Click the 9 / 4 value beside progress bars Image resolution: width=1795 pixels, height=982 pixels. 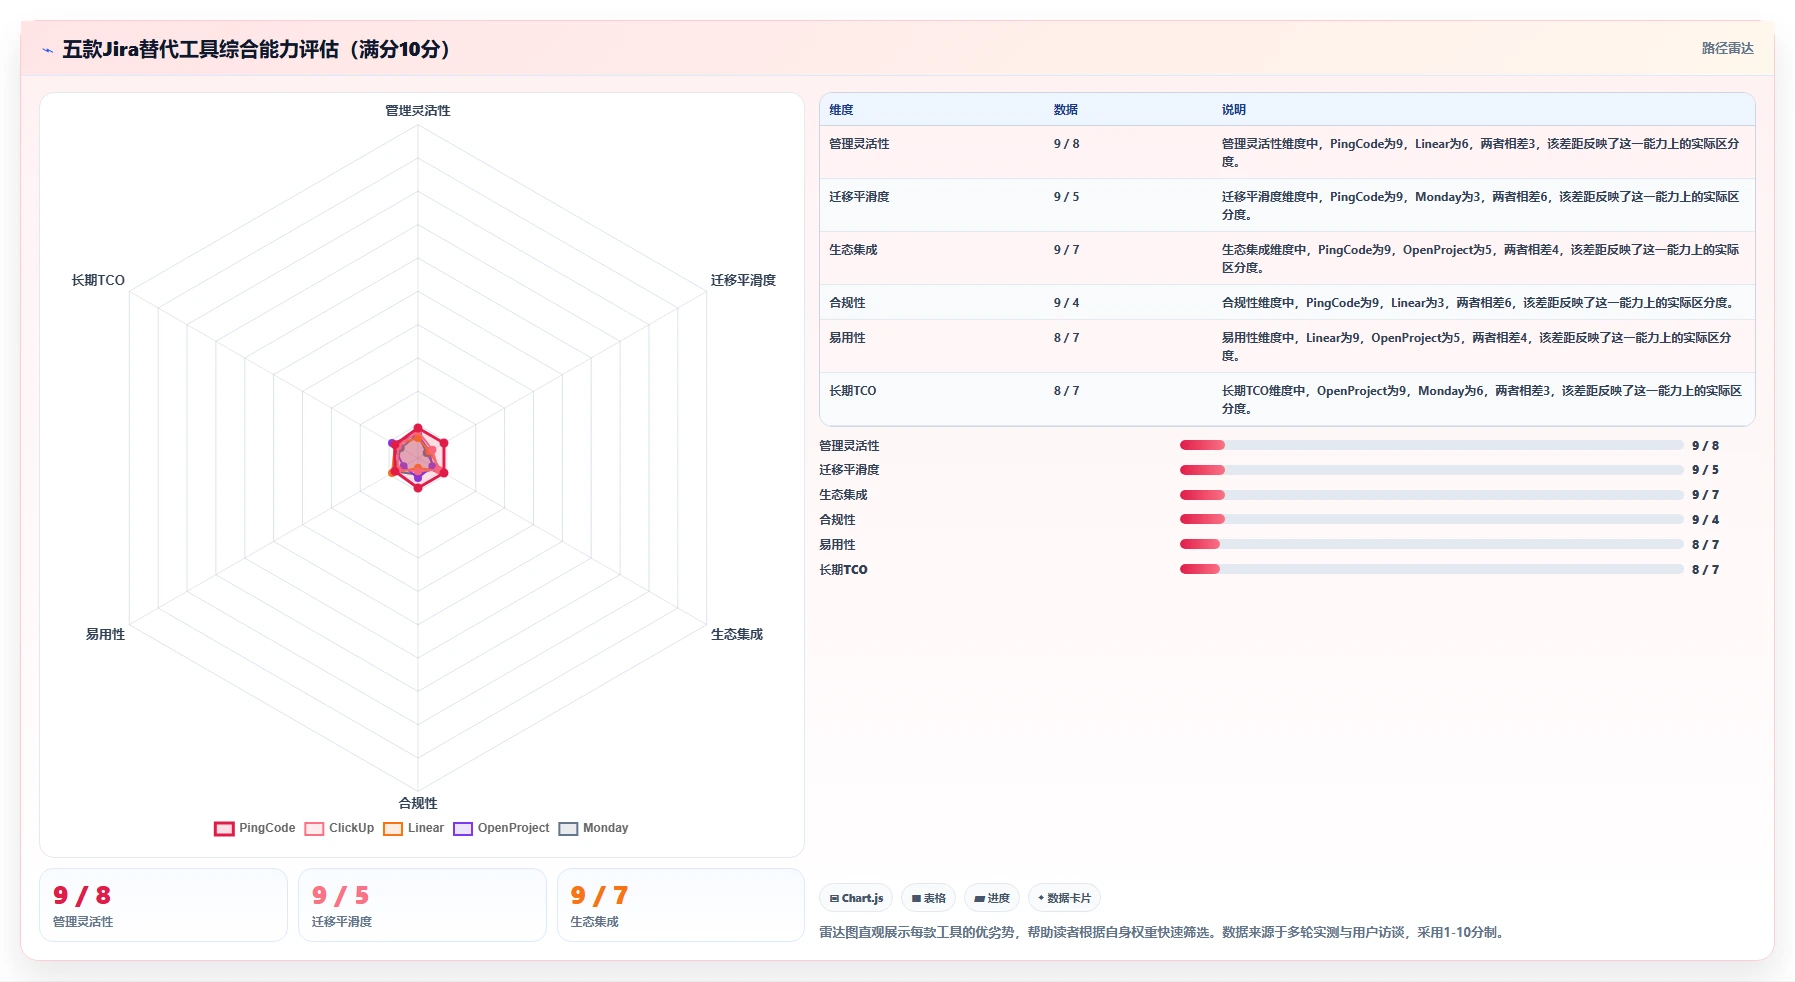[1705, 520]
